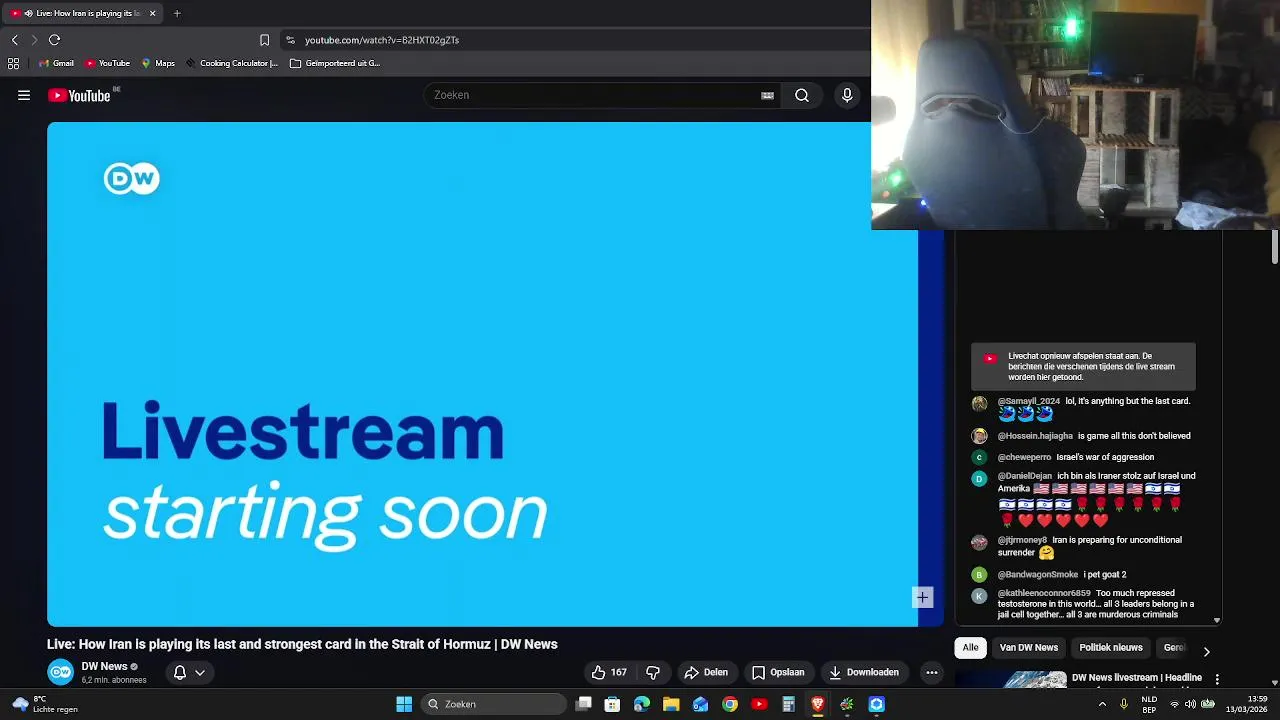Toggle notification bell for DW News
The image size is (1280, 720).
point(180,672)
